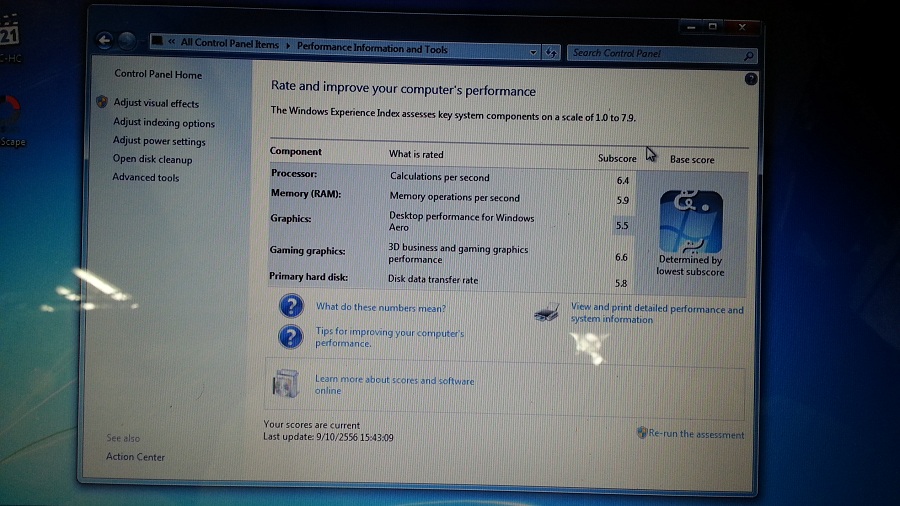Open Adjust indexing options
Image resolution: width=900 pixels, height=506 pixels.
click(x=164, y=122)
